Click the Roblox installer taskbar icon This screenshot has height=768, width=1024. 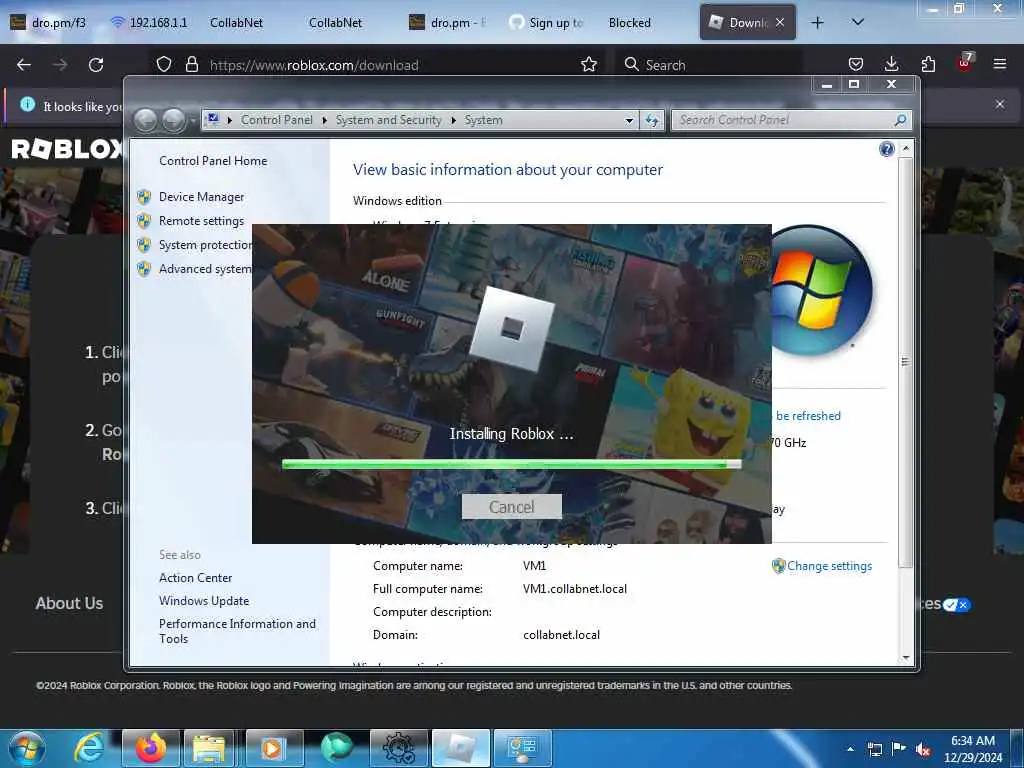460,748
